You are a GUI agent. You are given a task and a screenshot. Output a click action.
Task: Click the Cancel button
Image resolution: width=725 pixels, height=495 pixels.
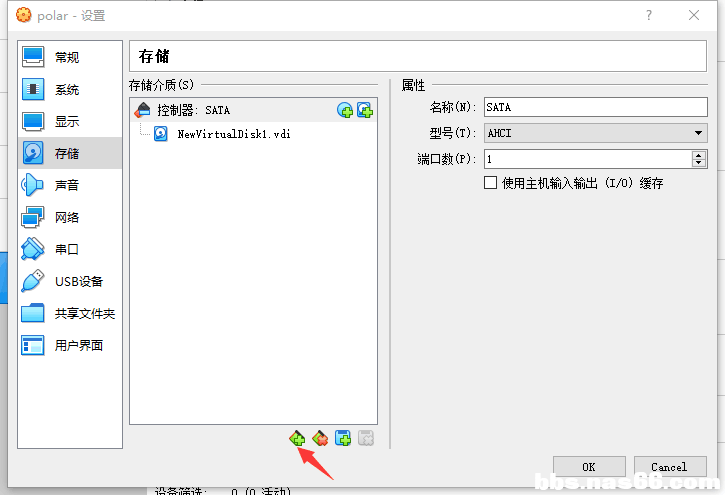tap(670, 467)
